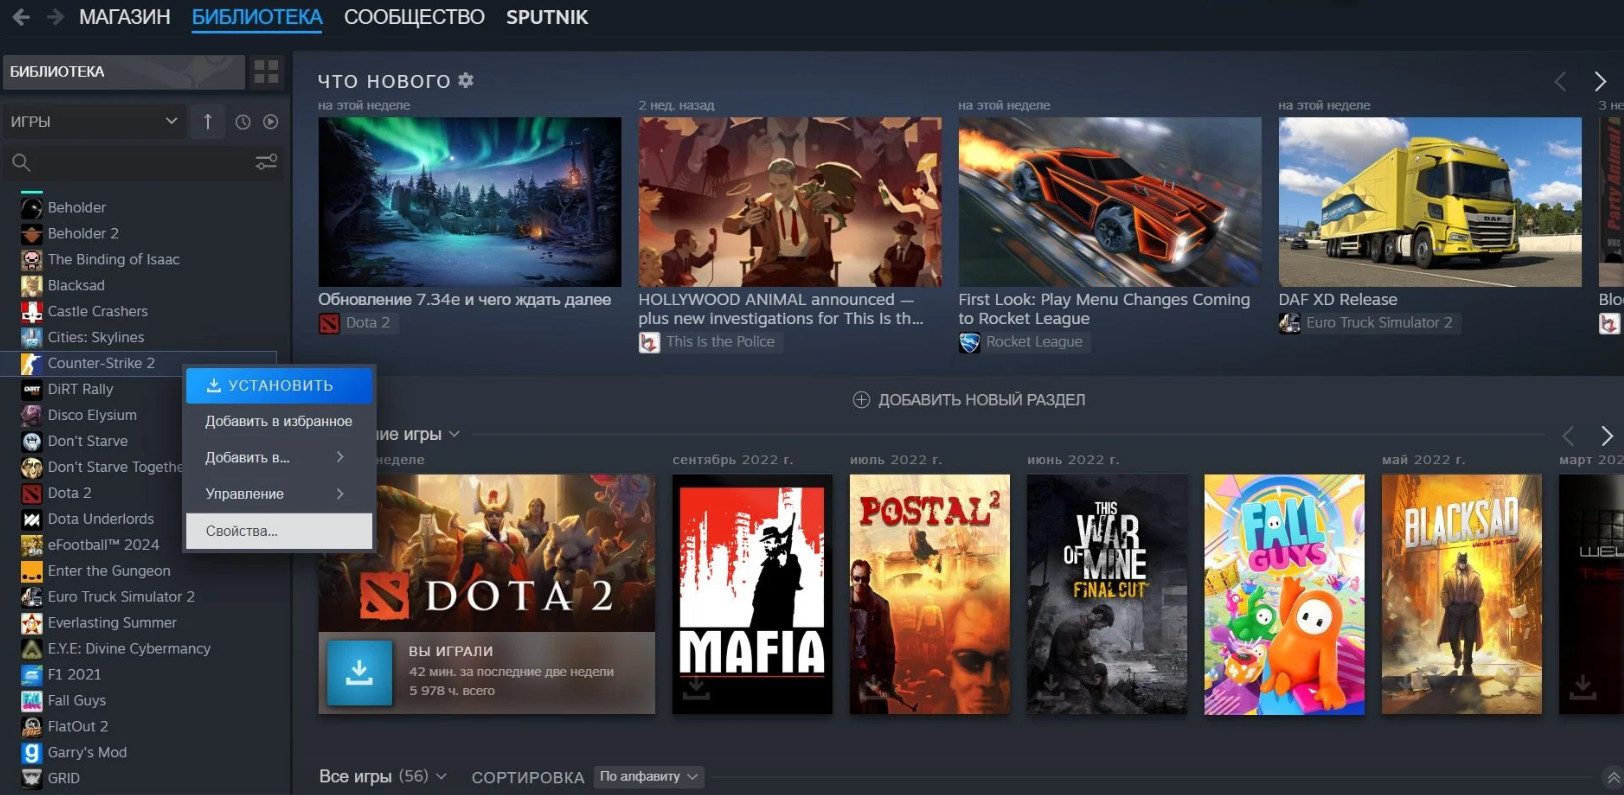Image resolution: width=1624 pixels, height=795 pixels.
Task: Click Dota 2 icon under news
Action: pos(329,323)
